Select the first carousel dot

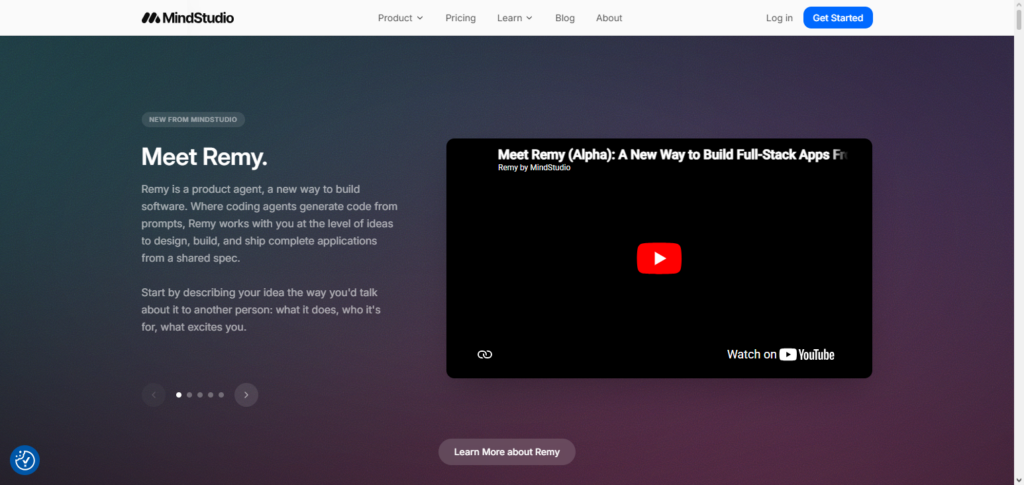(179, 395)
